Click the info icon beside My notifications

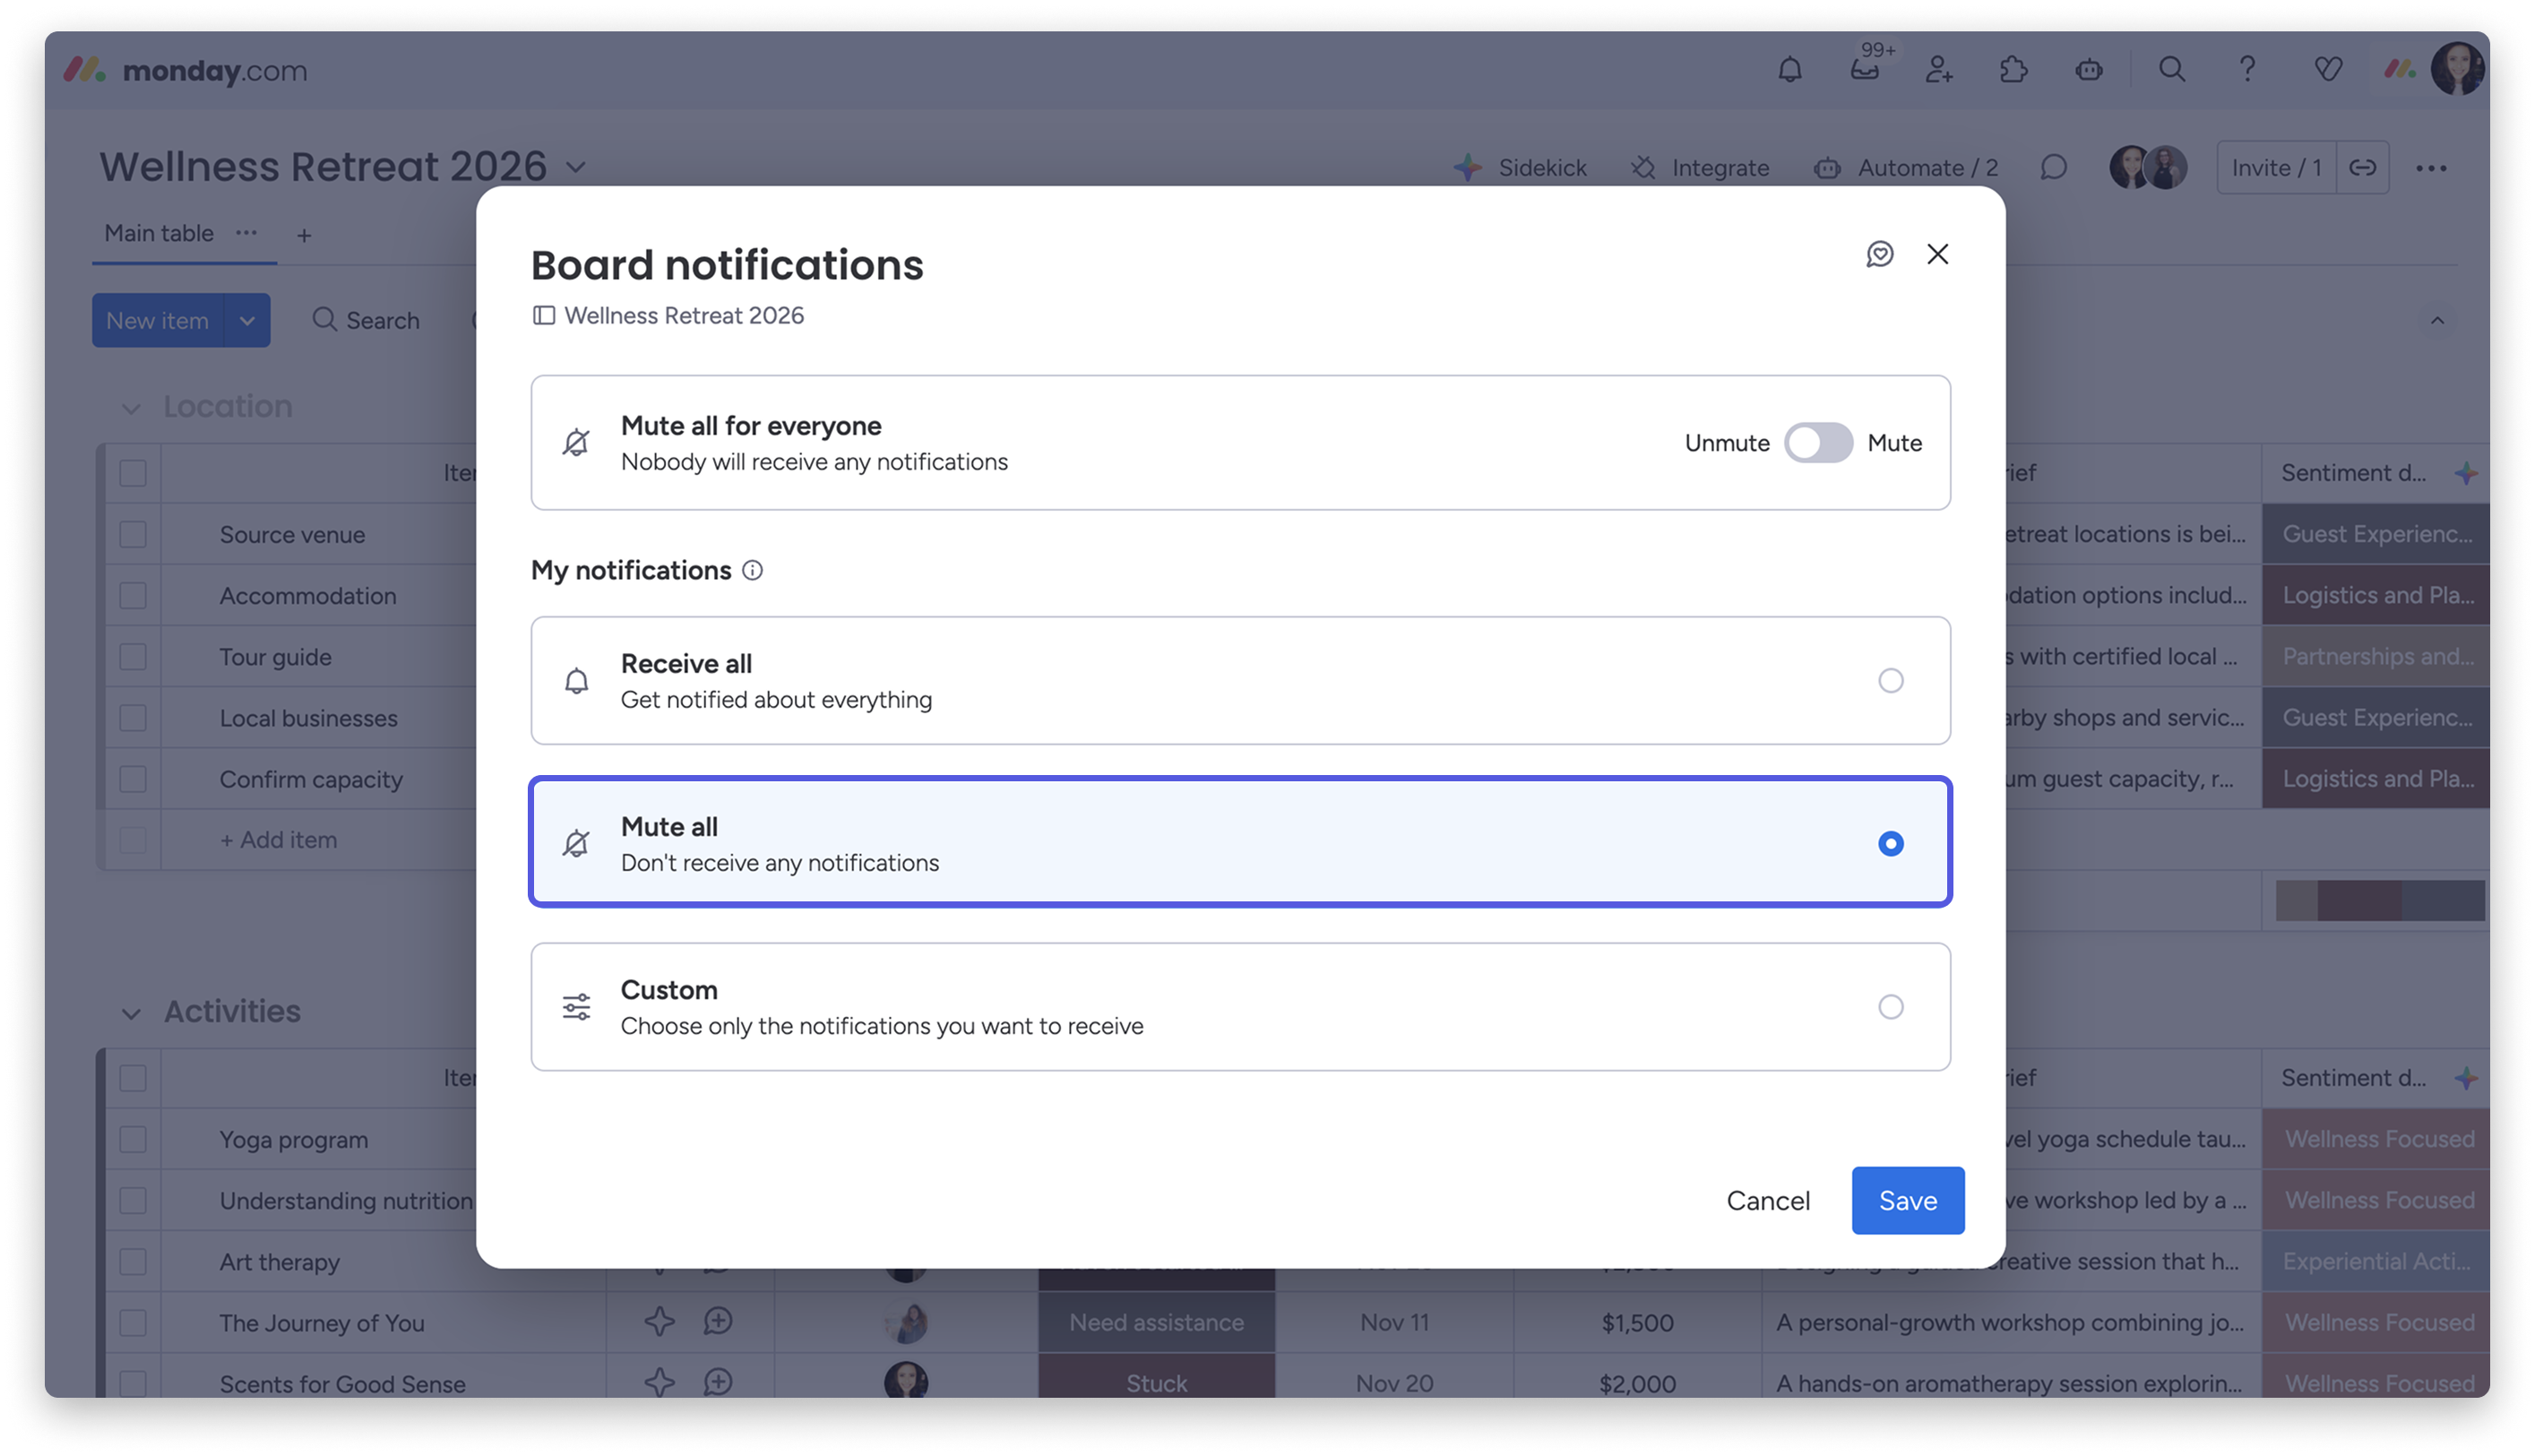click(753, 570)
